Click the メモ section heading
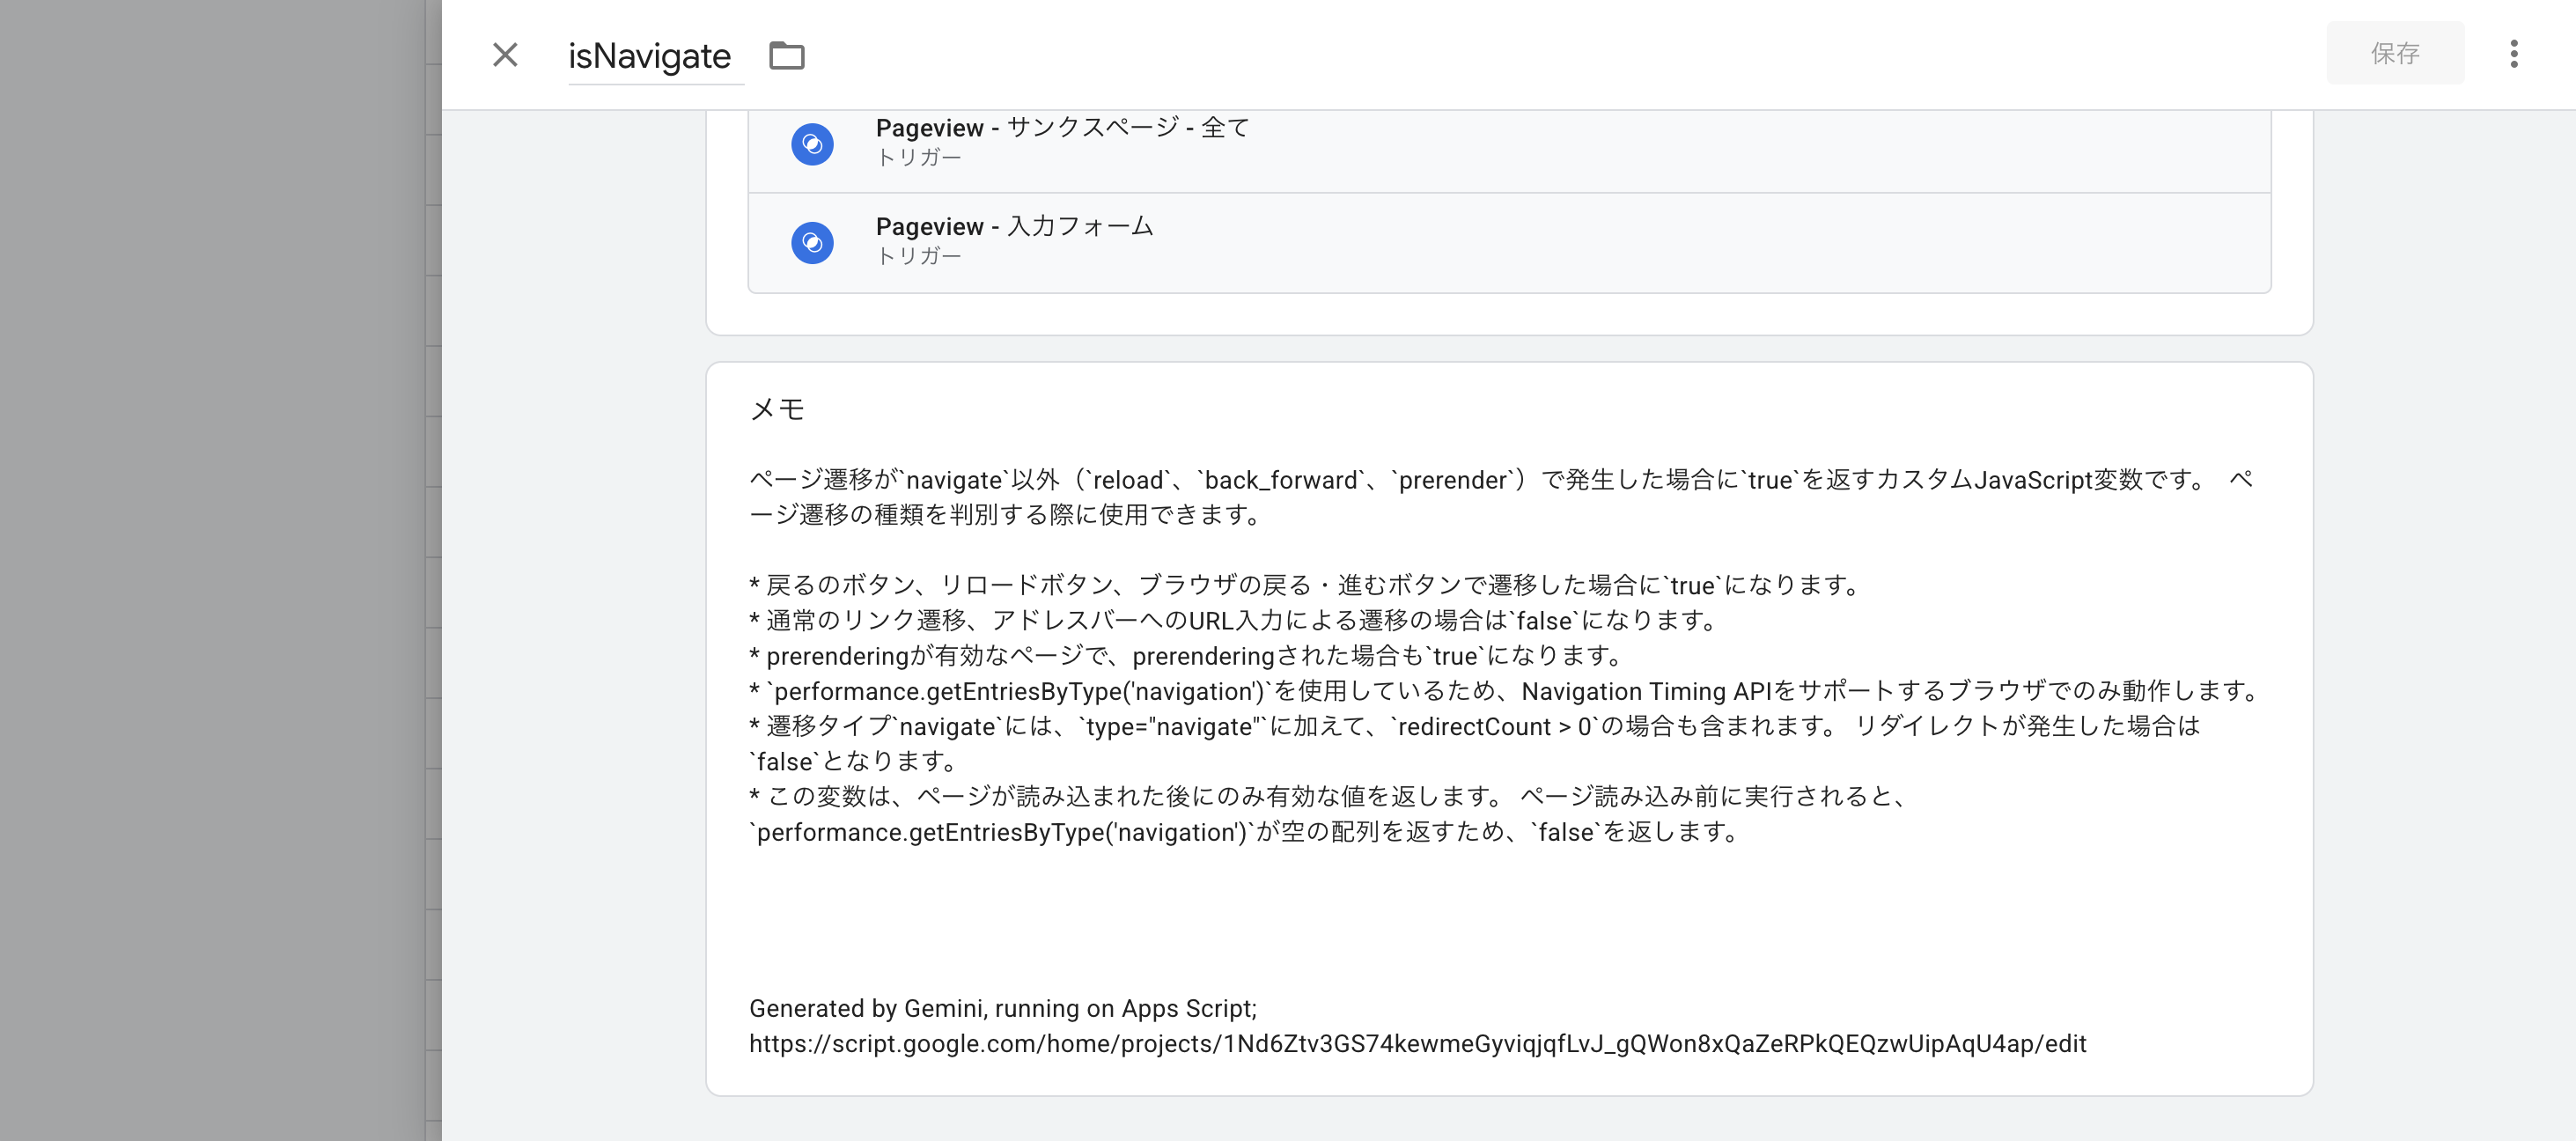 coord(777,409)
